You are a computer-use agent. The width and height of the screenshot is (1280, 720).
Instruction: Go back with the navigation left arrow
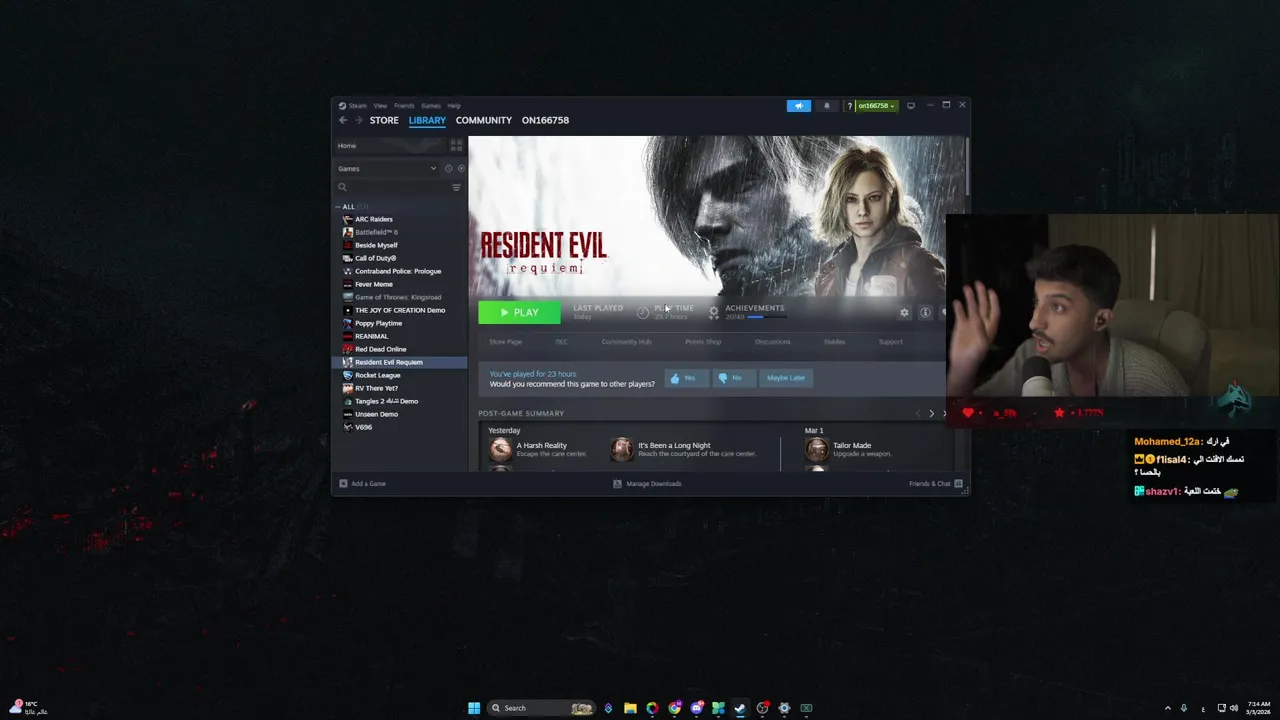pos(343,120)
